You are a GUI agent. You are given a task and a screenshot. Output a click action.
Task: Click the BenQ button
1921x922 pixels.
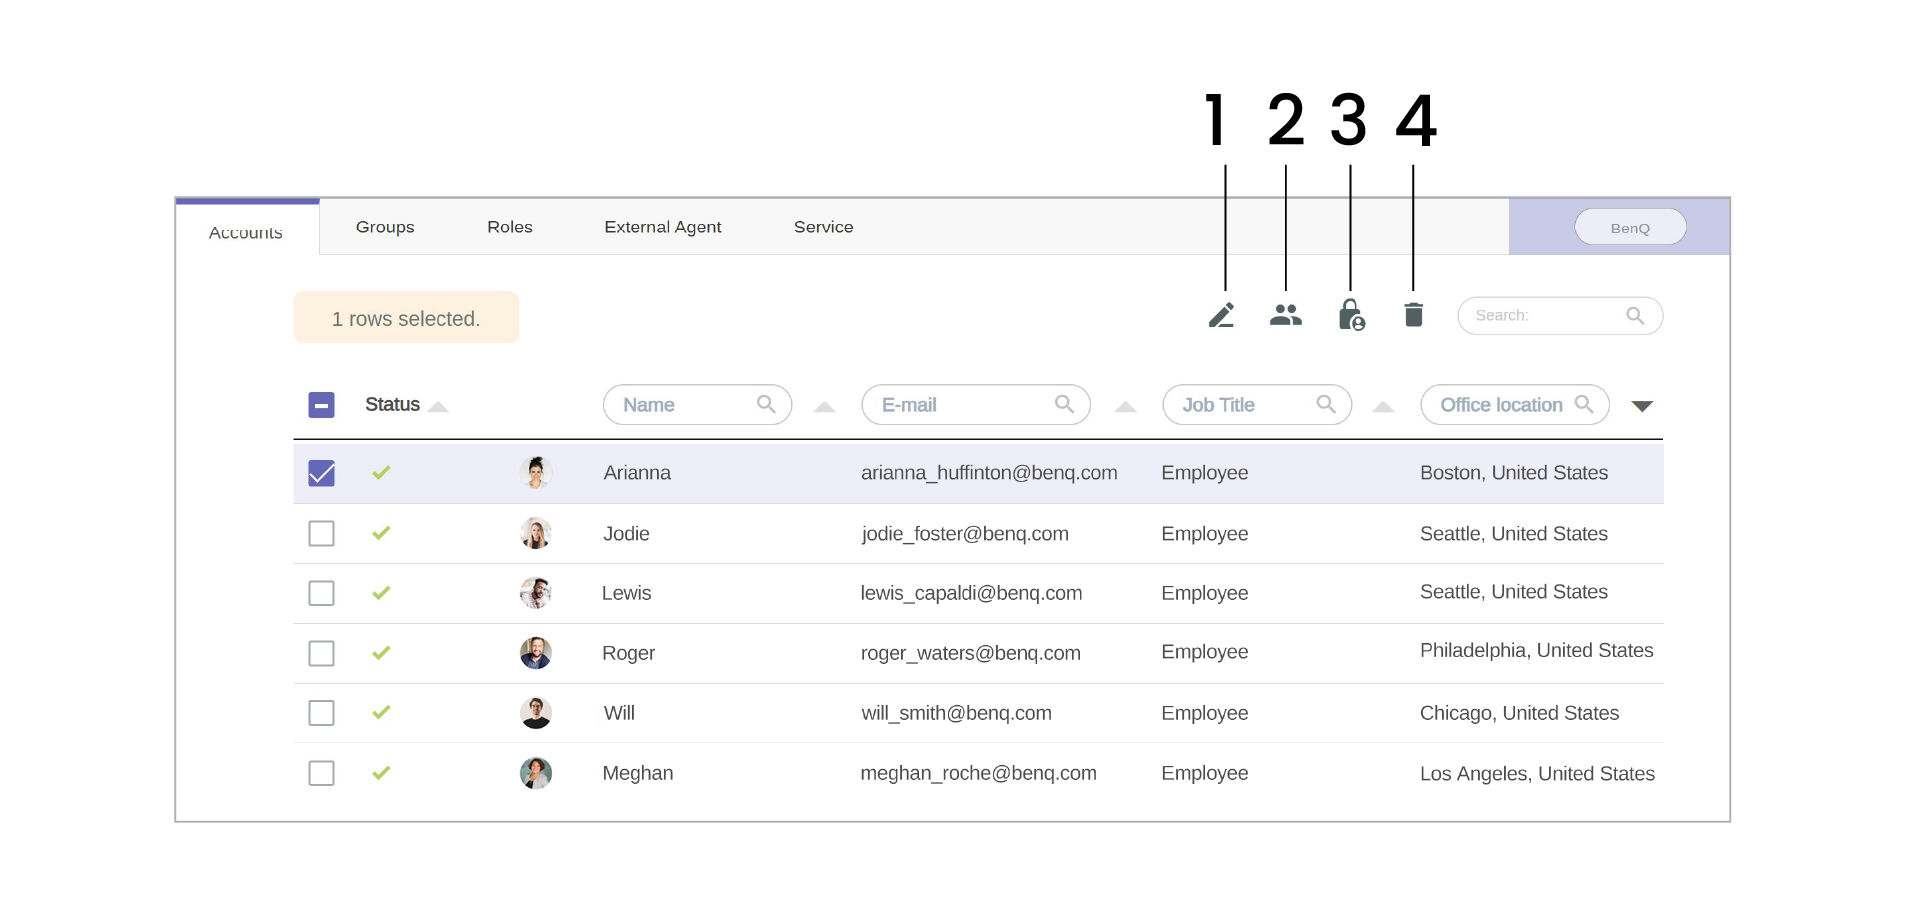click(x=1629, y=228)
